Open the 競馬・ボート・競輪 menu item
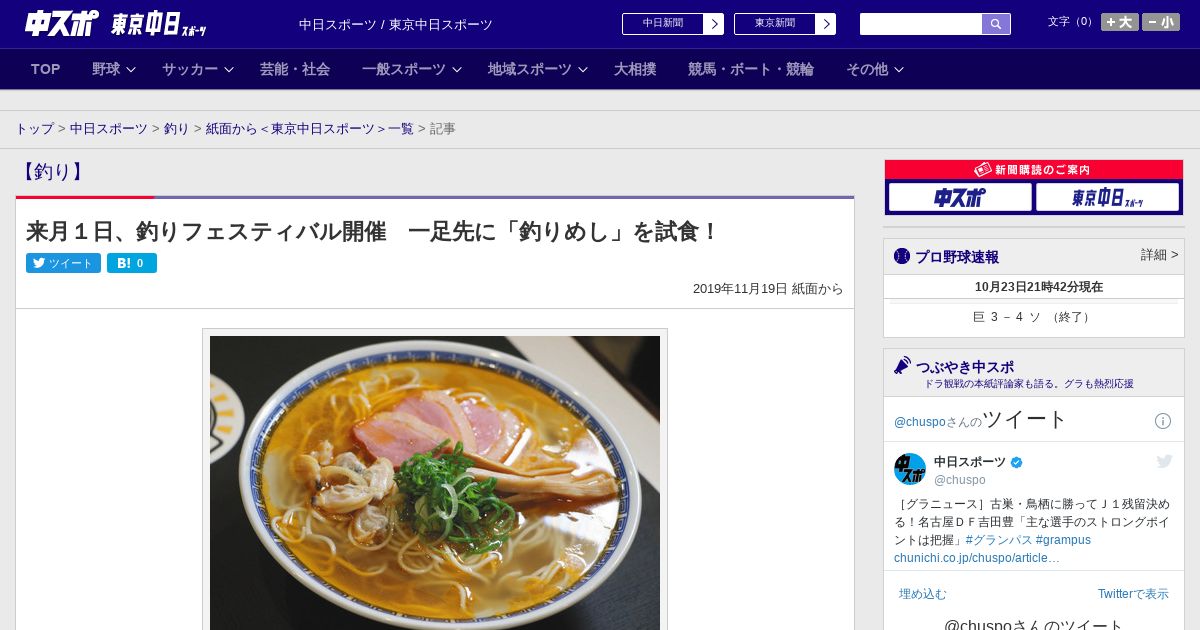Screen dimensions: 1200x630 (751, 69)
